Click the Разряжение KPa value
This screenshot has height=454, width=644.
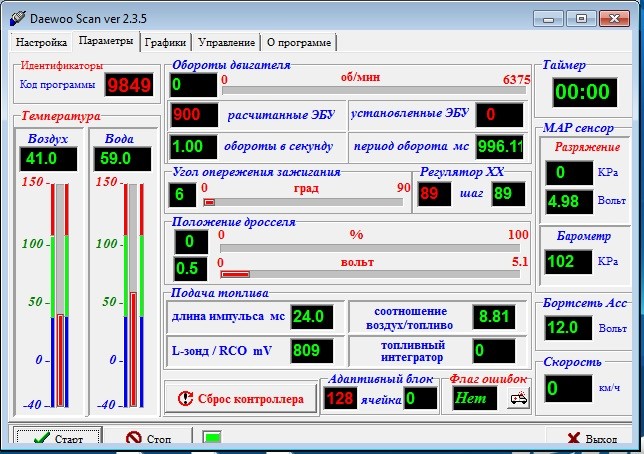point(569,173)
